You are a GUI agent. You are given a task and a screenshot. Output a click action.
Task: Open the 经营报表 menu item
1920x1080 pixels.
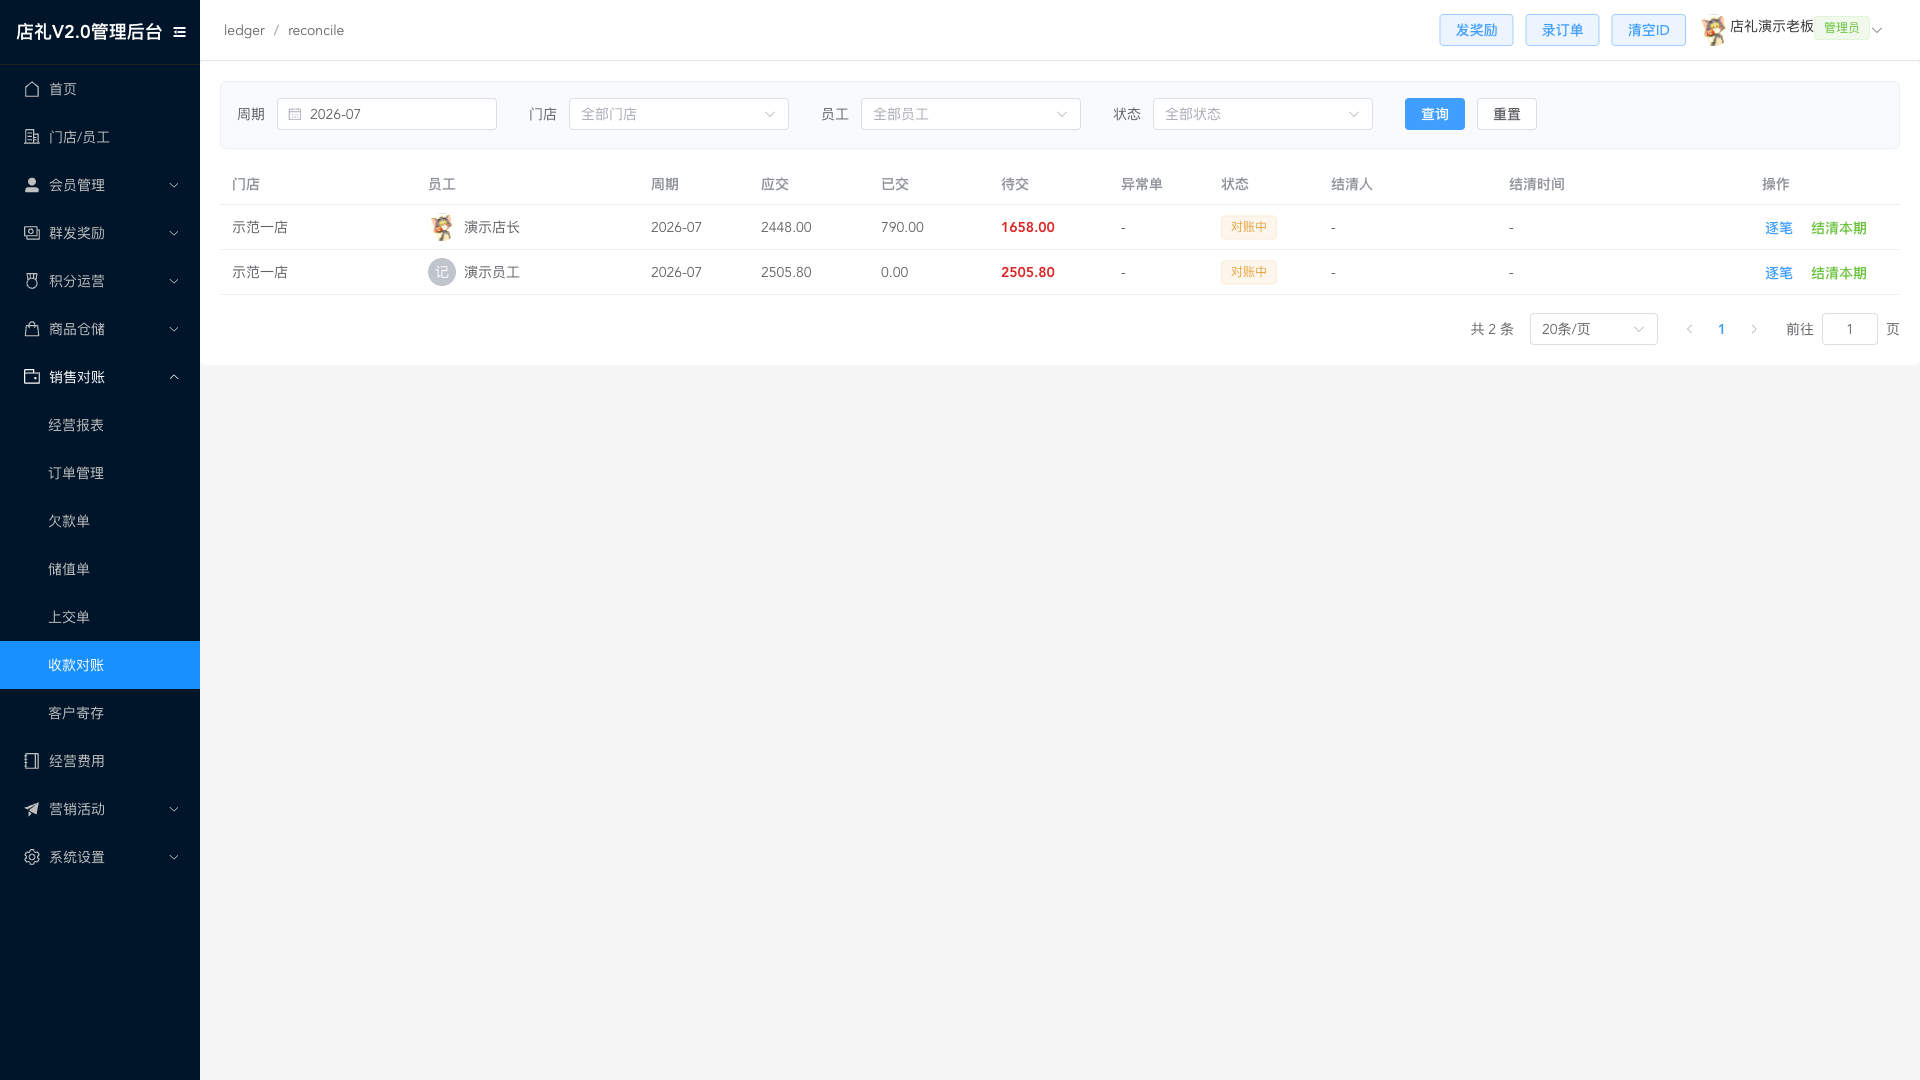(100, 425)
